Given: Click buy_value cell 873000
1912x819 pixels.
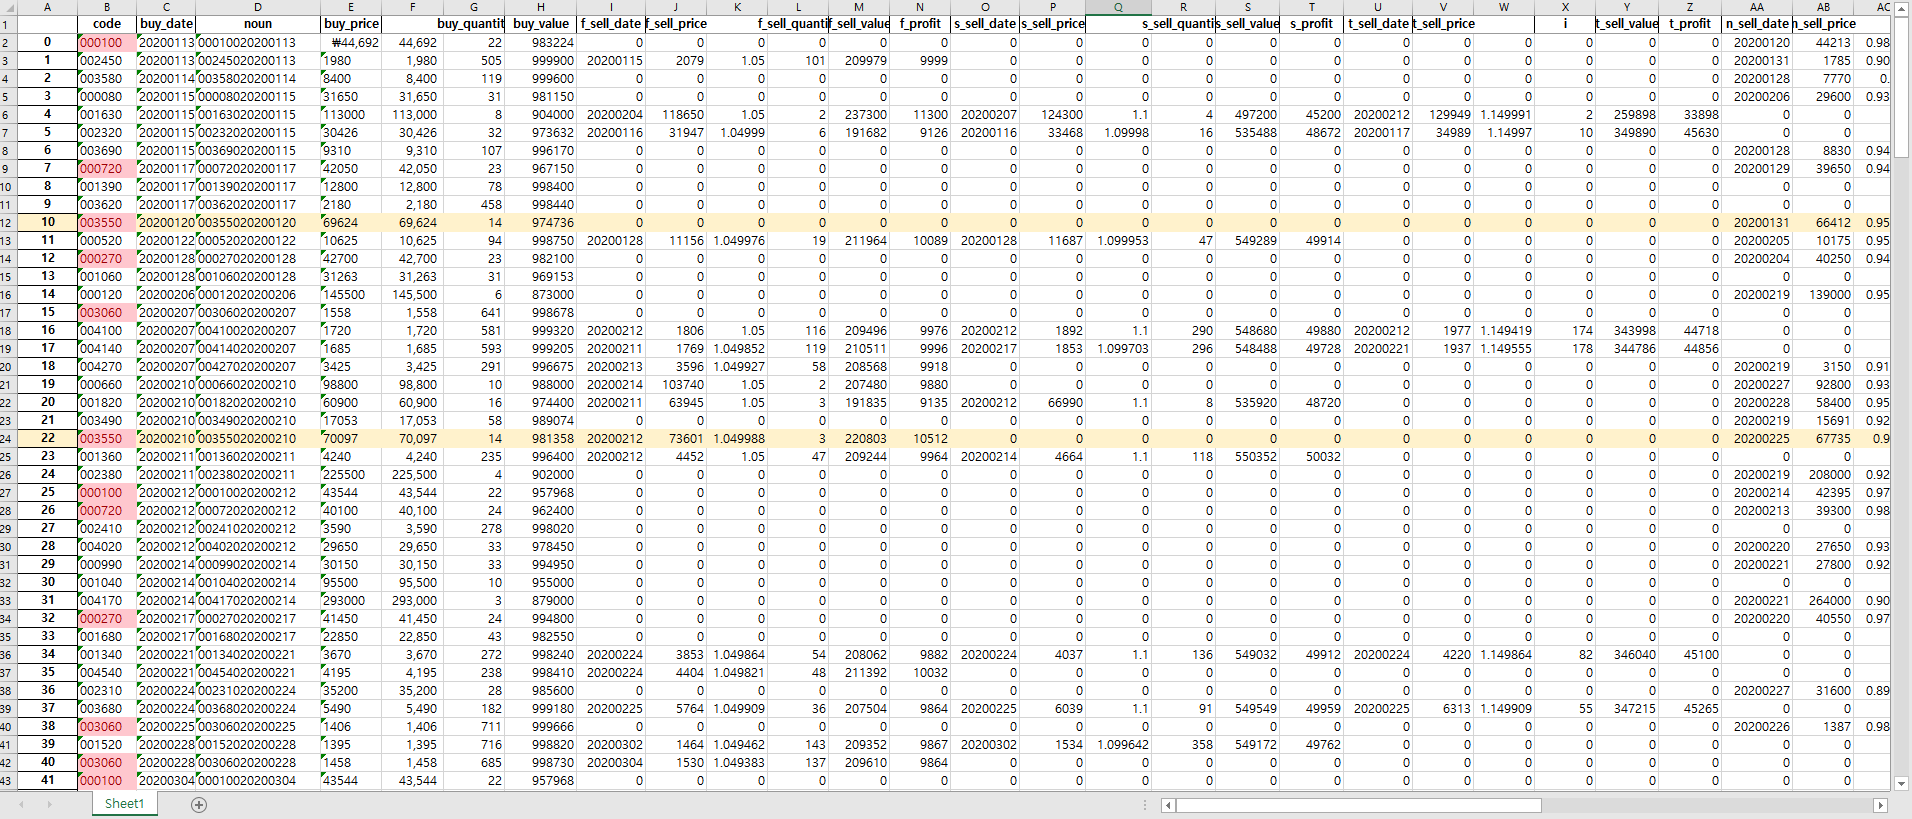Looking at the screenshot, I should tap(541, 295).
